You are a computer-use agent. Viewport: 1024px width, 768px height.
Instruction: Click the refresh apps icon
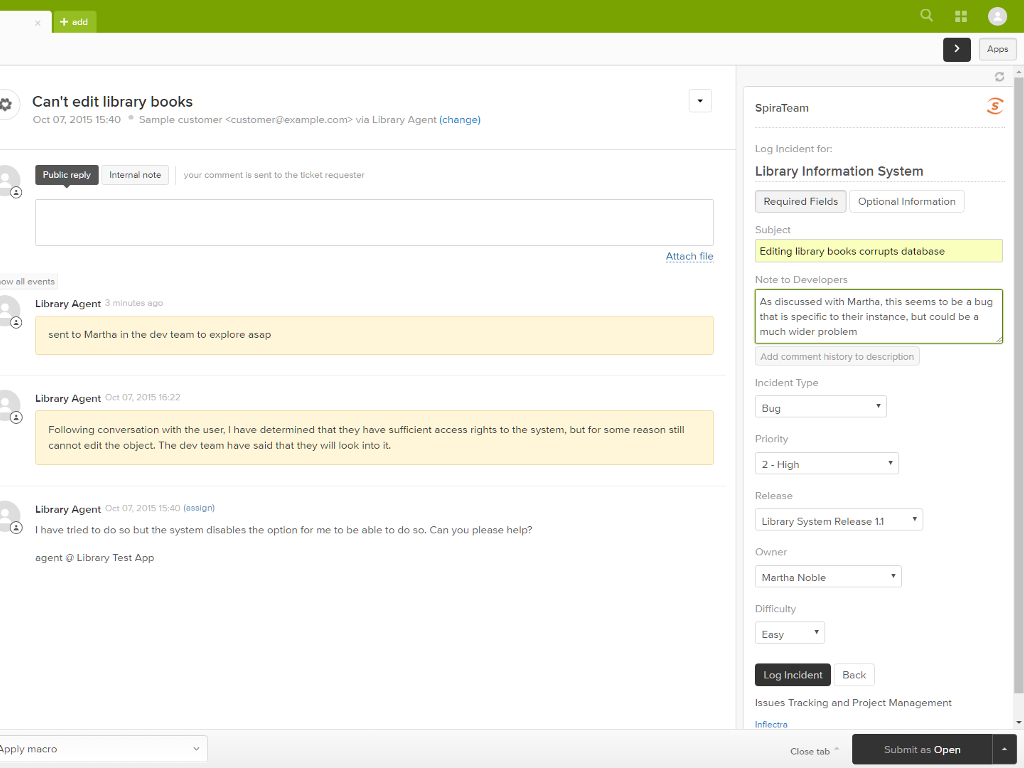click(999, 77)
